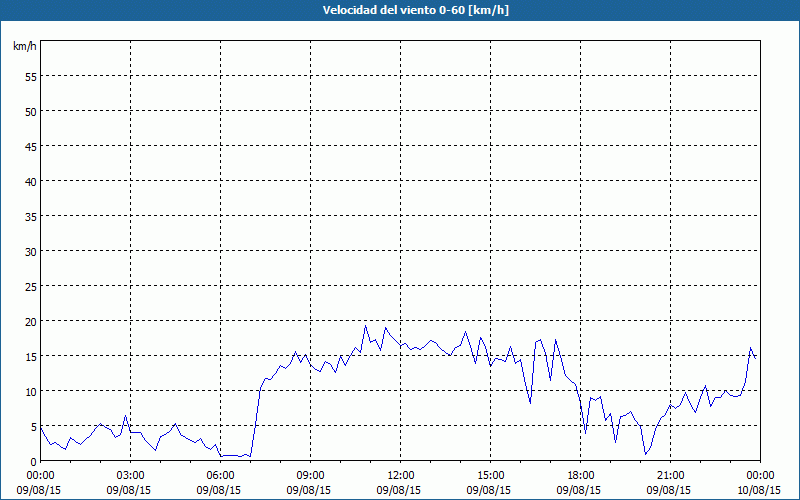The height and width of the screenshot is (500, 800).
Task: Pick the "15:00" time label
Action: (x=491, y=476)
